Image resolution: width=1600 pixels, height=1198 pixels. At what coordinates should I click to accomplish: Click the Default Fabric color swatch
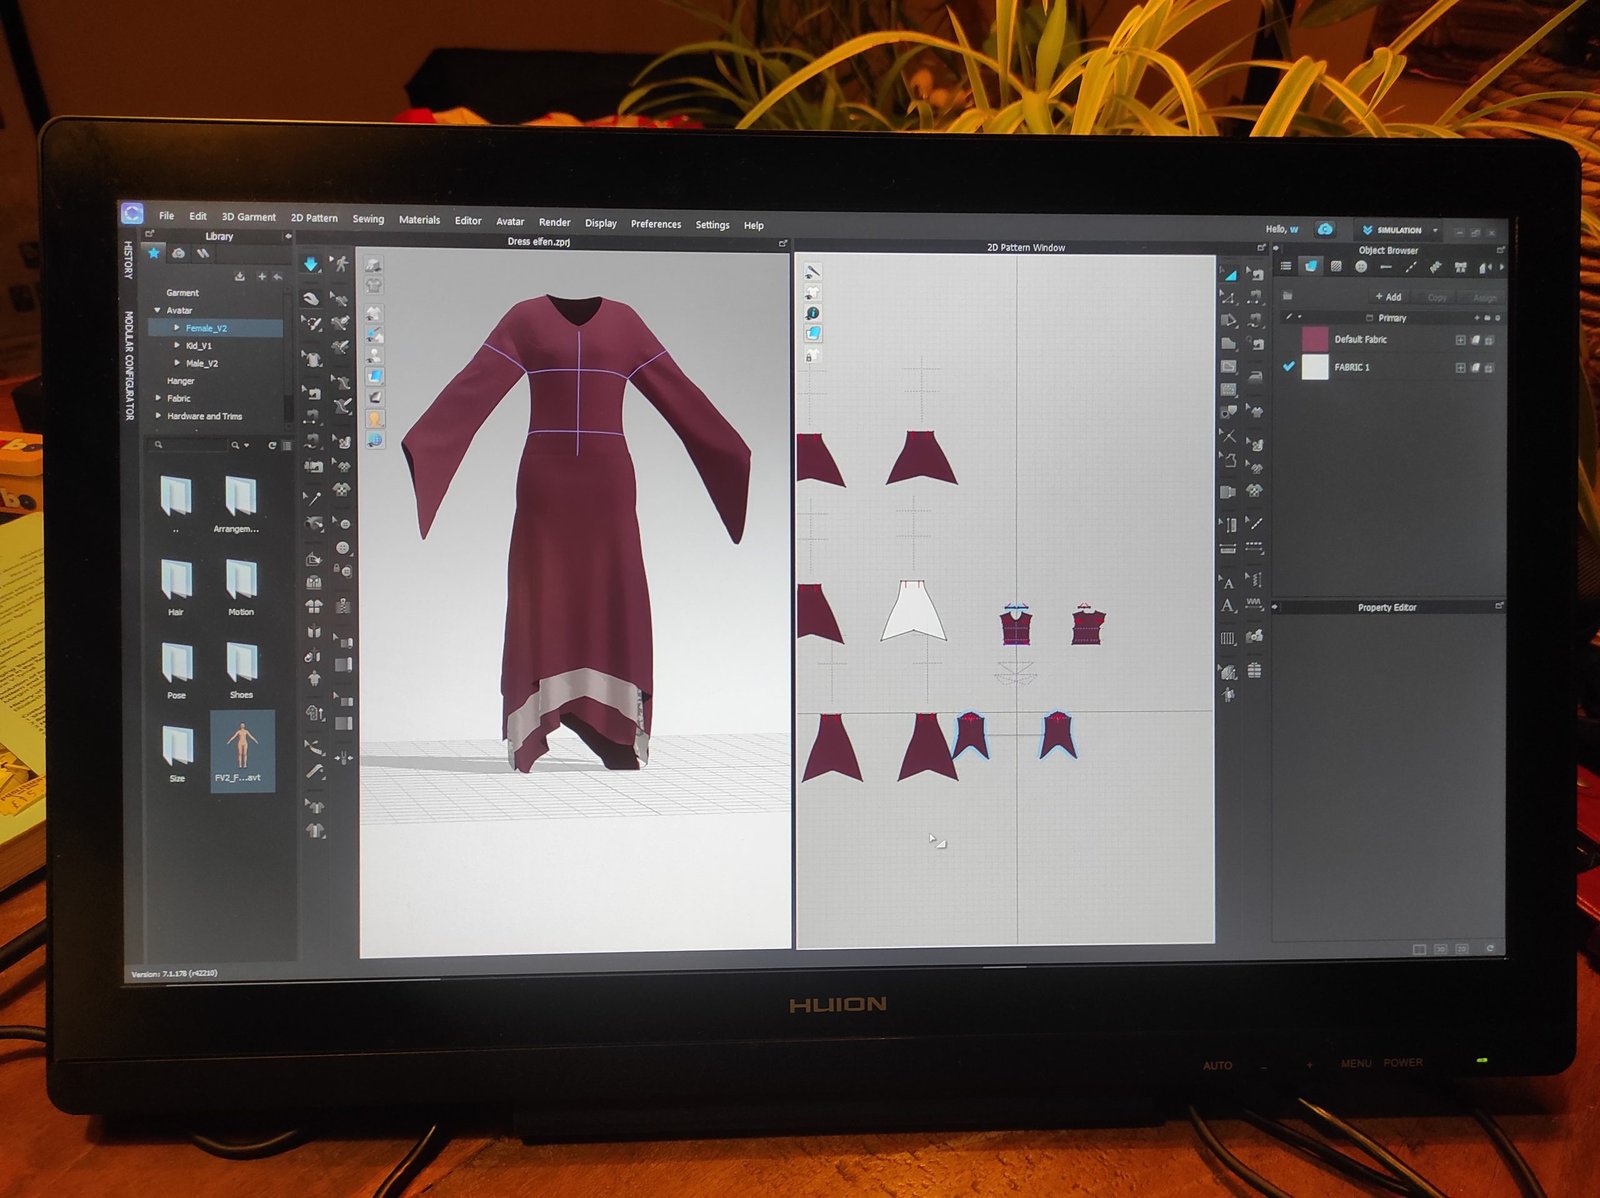(x=1314, y=339)
